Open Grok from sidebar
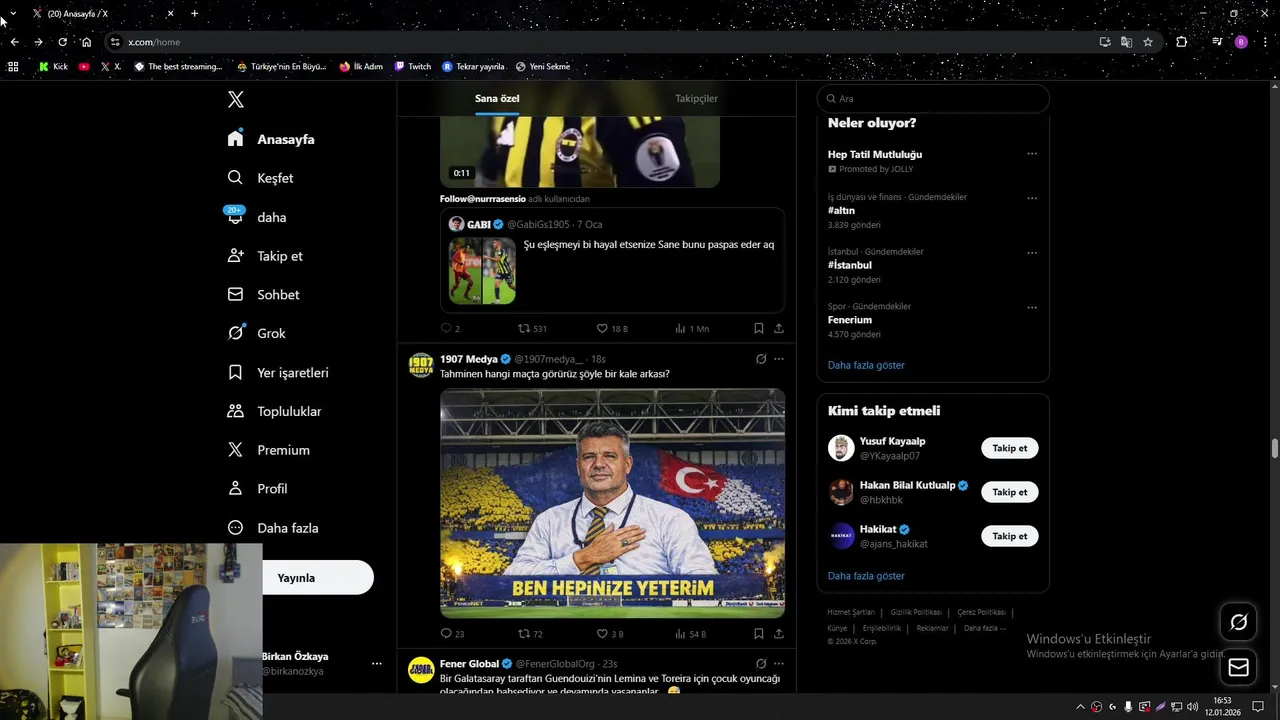This screenshot has height=720, width=1280. tap(257, 333)
